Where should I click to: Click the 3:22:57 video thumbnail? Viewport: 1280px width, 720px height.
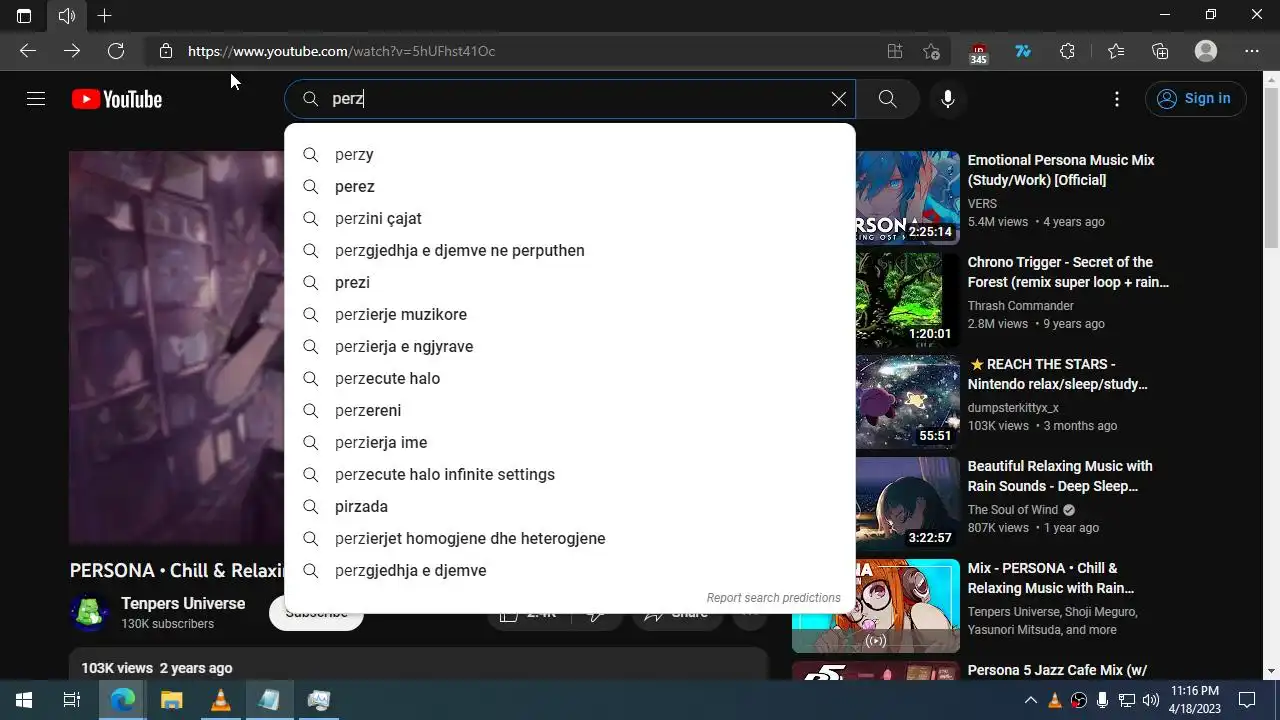click(x=907, y=504)
